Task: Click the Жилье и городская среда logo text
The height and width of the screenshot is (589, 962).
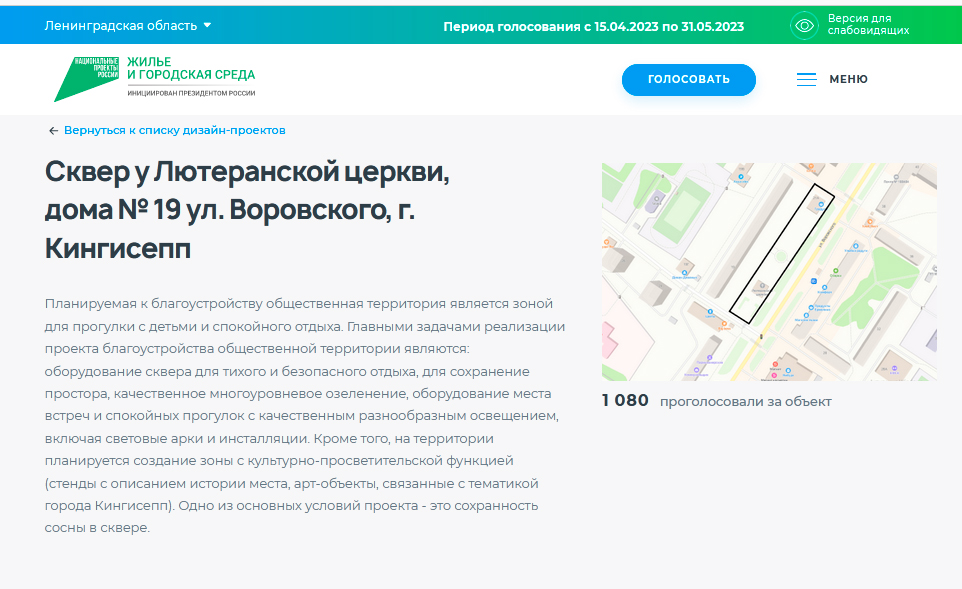Action: (190, 69)
